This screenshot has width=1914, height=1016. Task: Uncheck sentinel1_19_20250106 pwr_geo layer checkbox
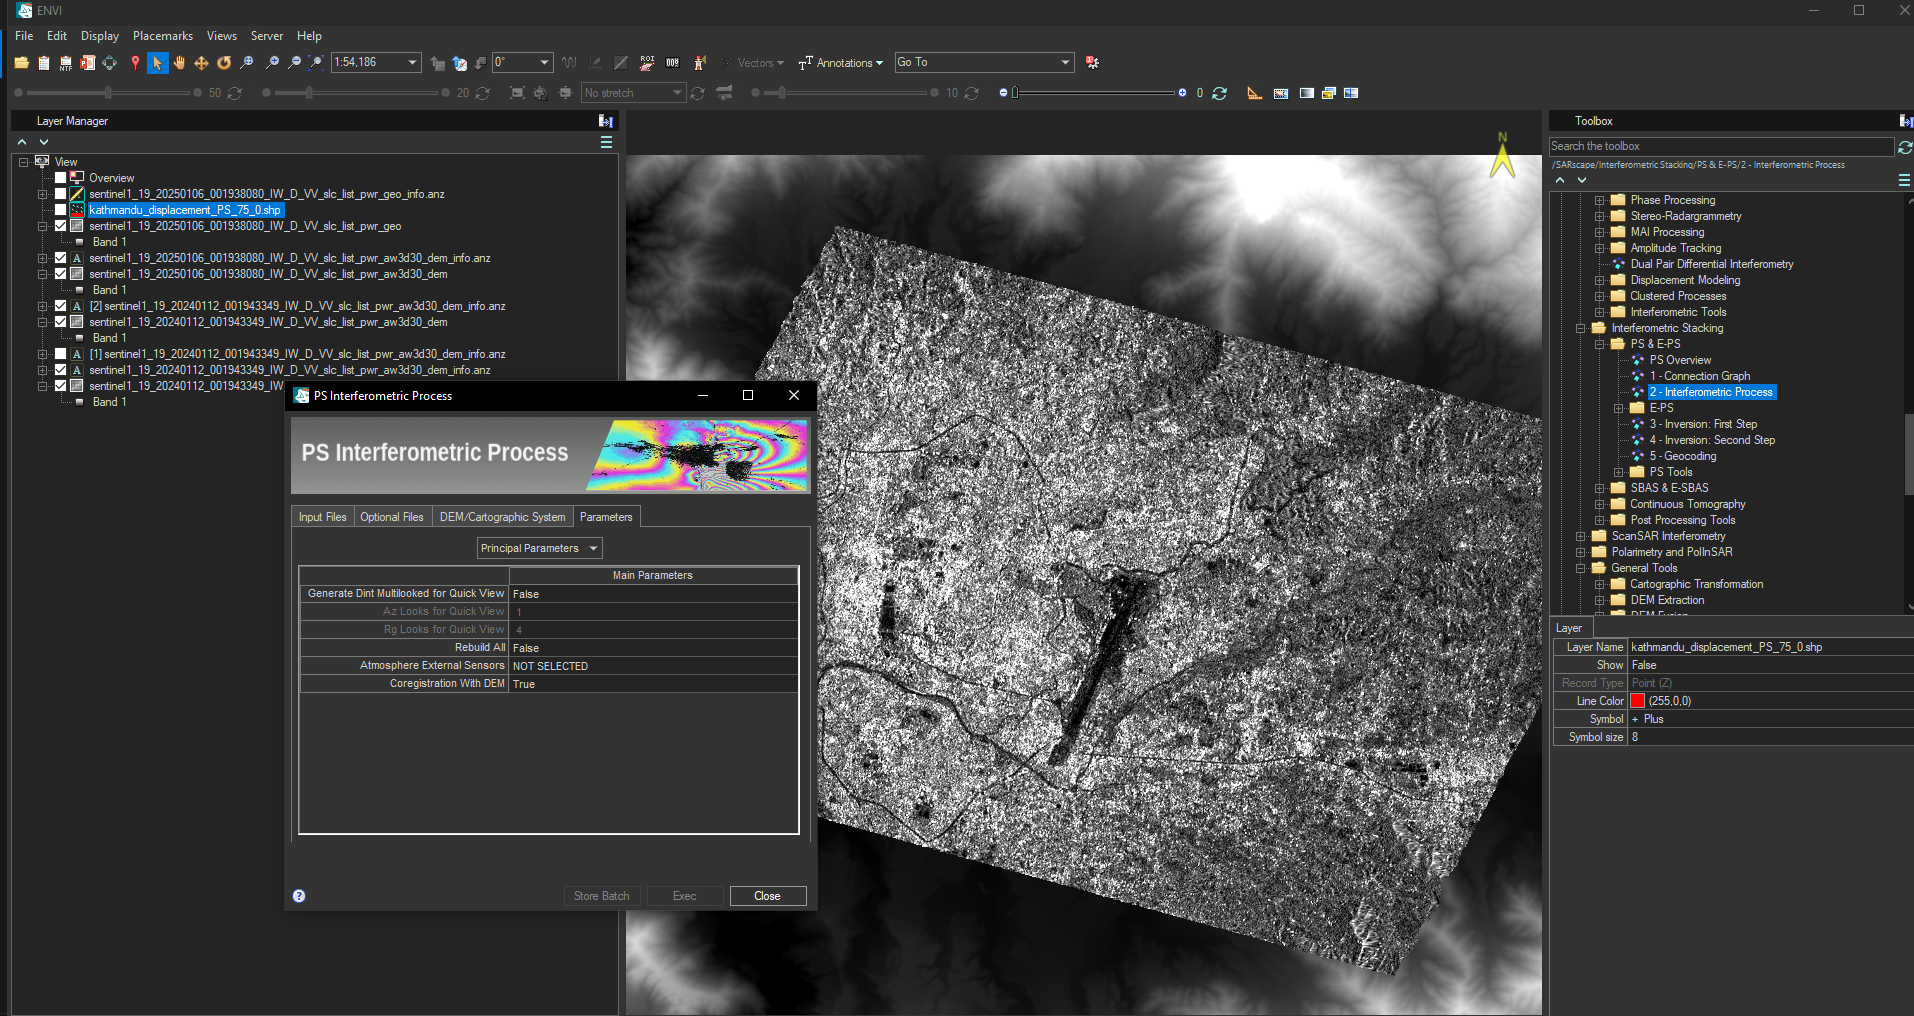(x=61, y=226)
